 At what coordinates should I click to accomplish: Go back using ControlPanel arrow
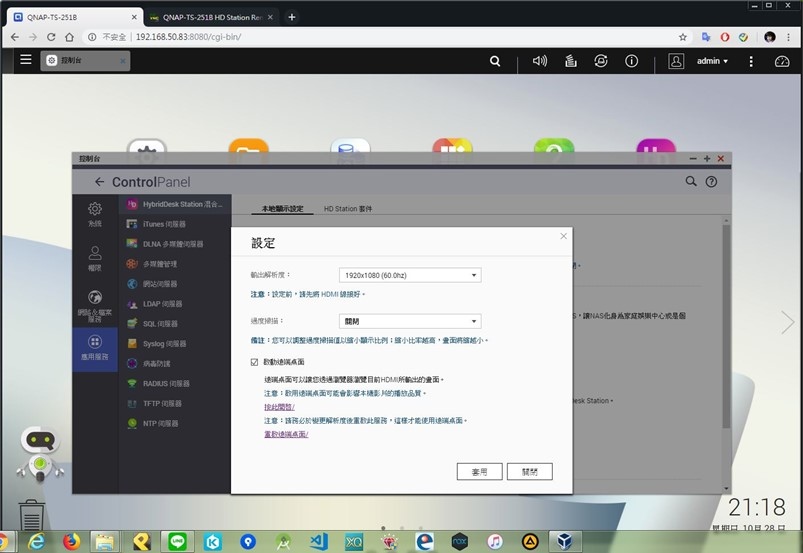point(99,182)
